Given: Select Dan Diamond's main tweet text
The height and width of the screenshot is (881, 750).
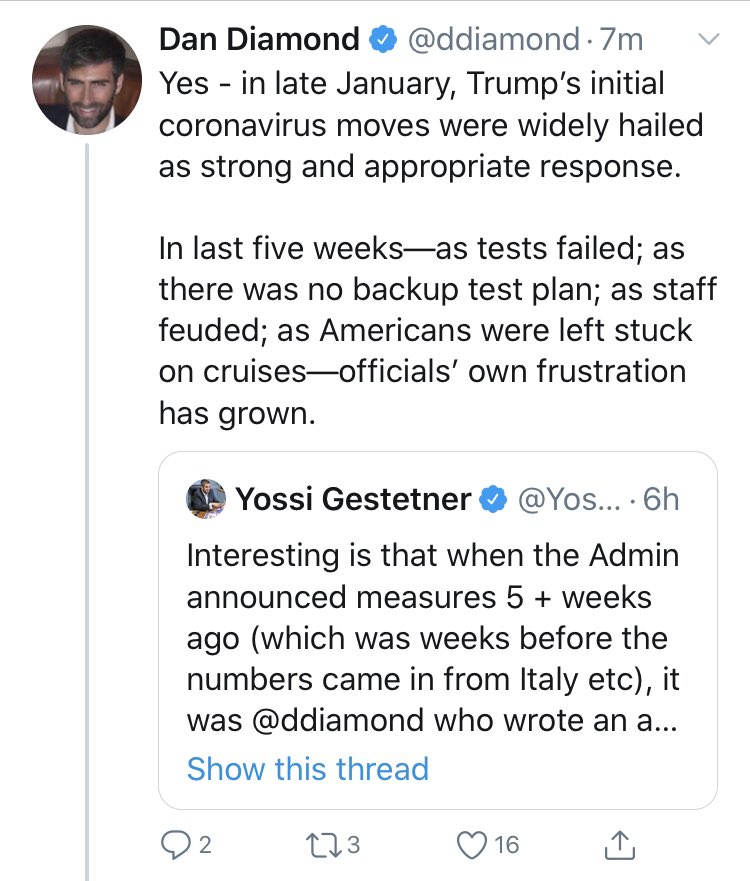Looking at the screenshot, I should [437, 248].
